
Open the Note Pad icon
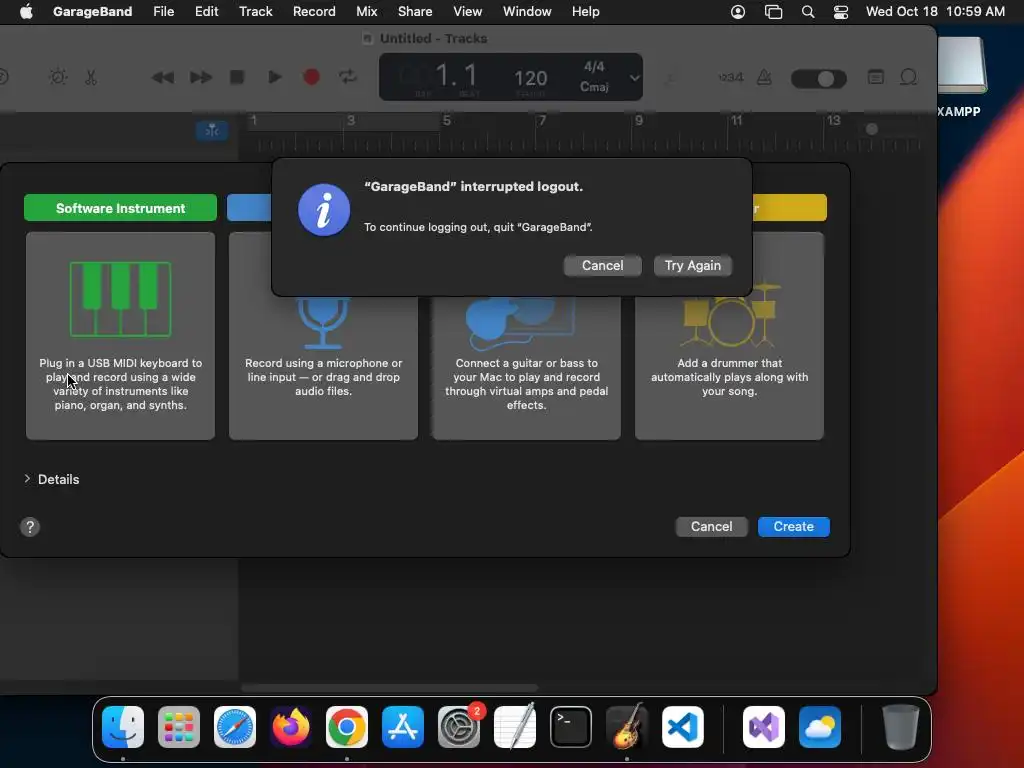point(875,78)
